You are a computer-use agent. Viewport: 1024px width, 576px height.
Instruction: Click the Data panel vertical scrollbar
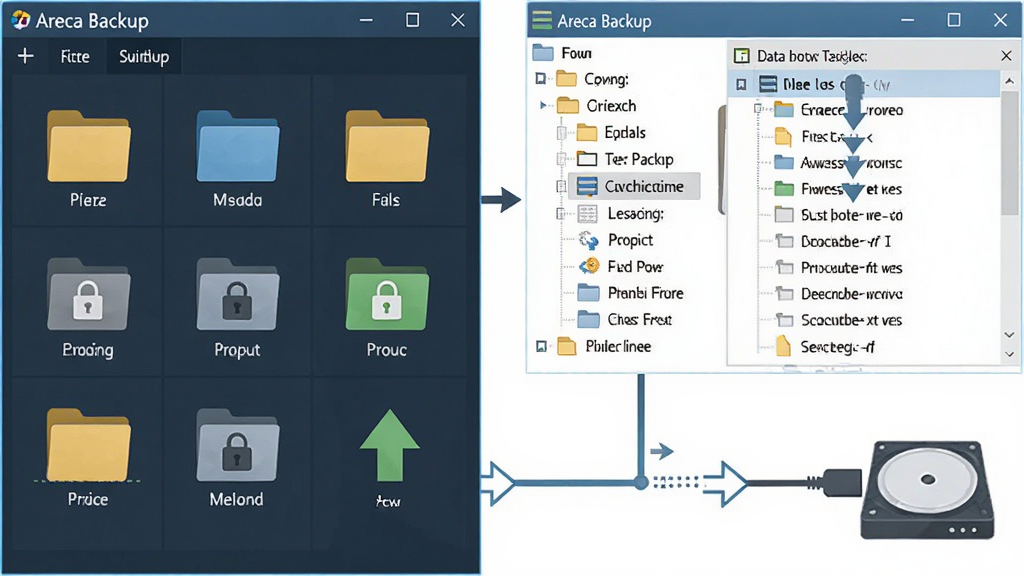[x=1009, y=153]
